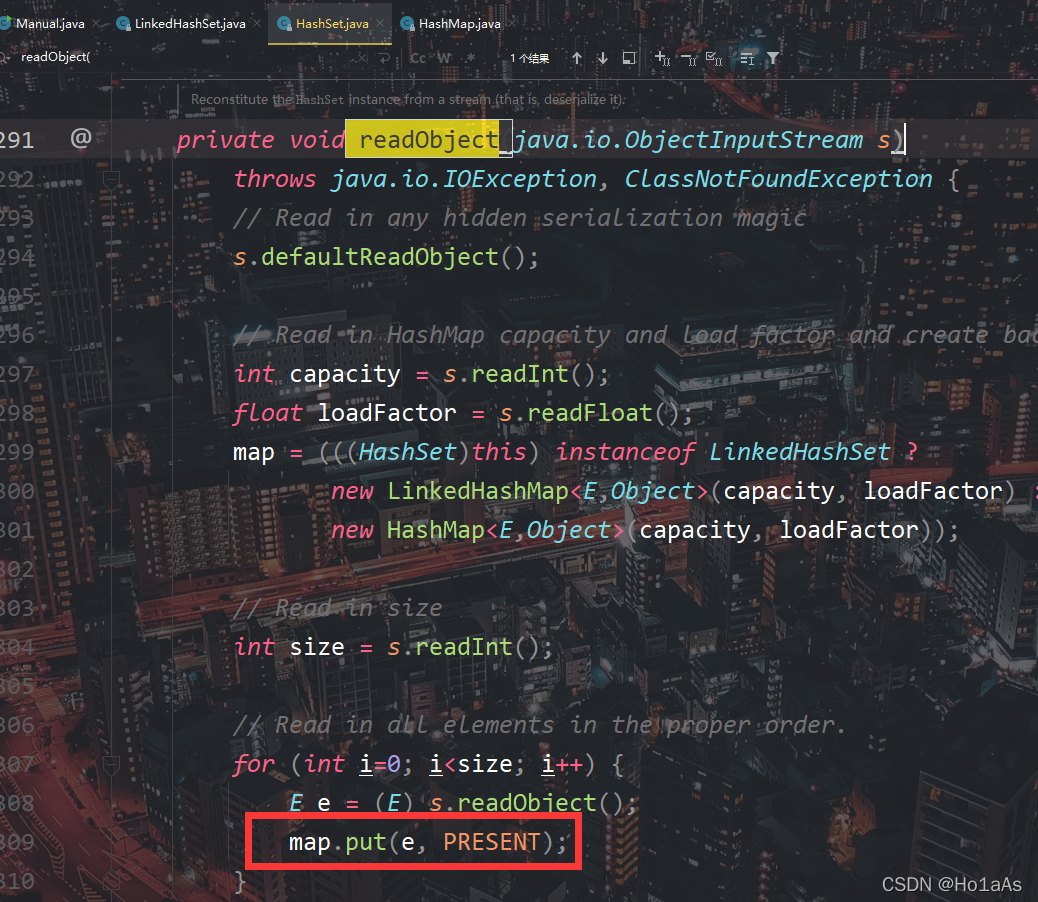Clear the search text with the X icon
This screenshot has height=902, width=1038.
point(362,58)
